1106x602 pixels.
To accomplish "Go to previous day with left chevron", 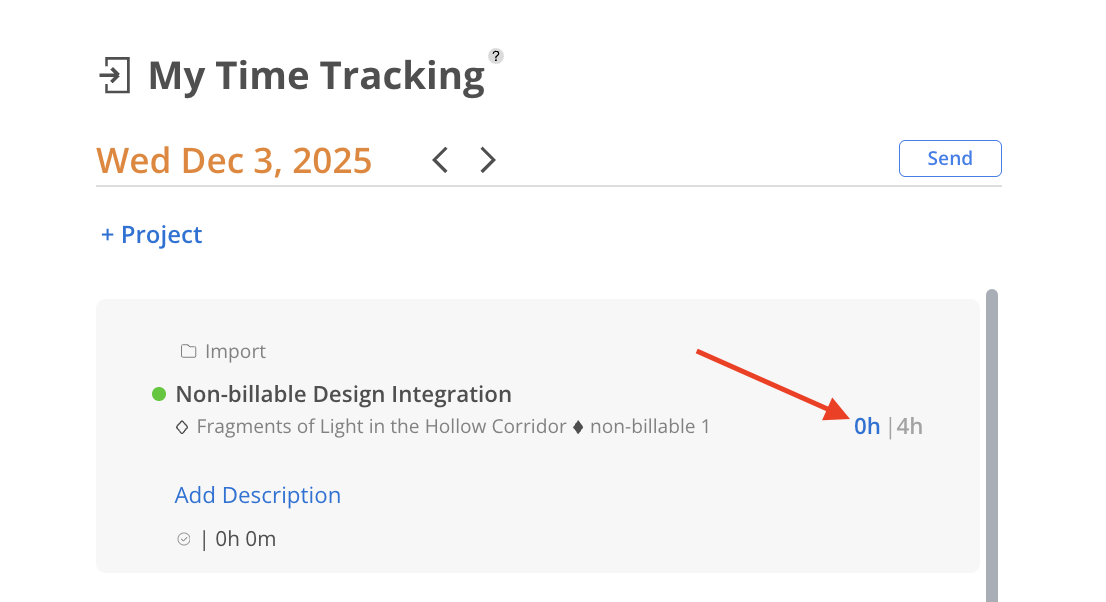I will click(x=440, y=160).
